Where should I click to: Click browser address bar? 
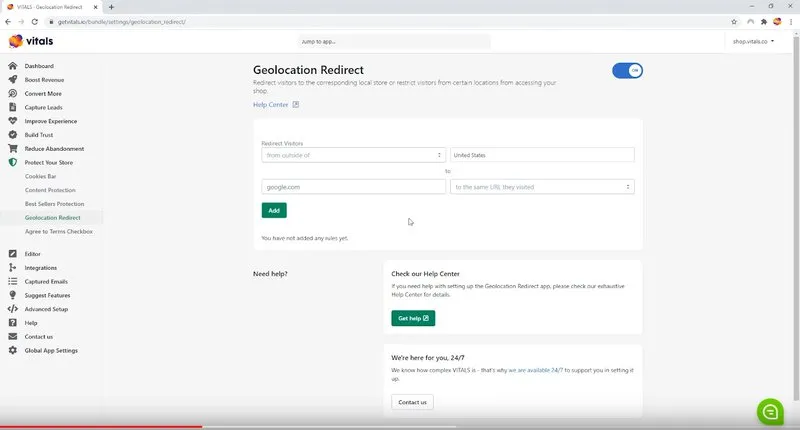coord(387,22)
